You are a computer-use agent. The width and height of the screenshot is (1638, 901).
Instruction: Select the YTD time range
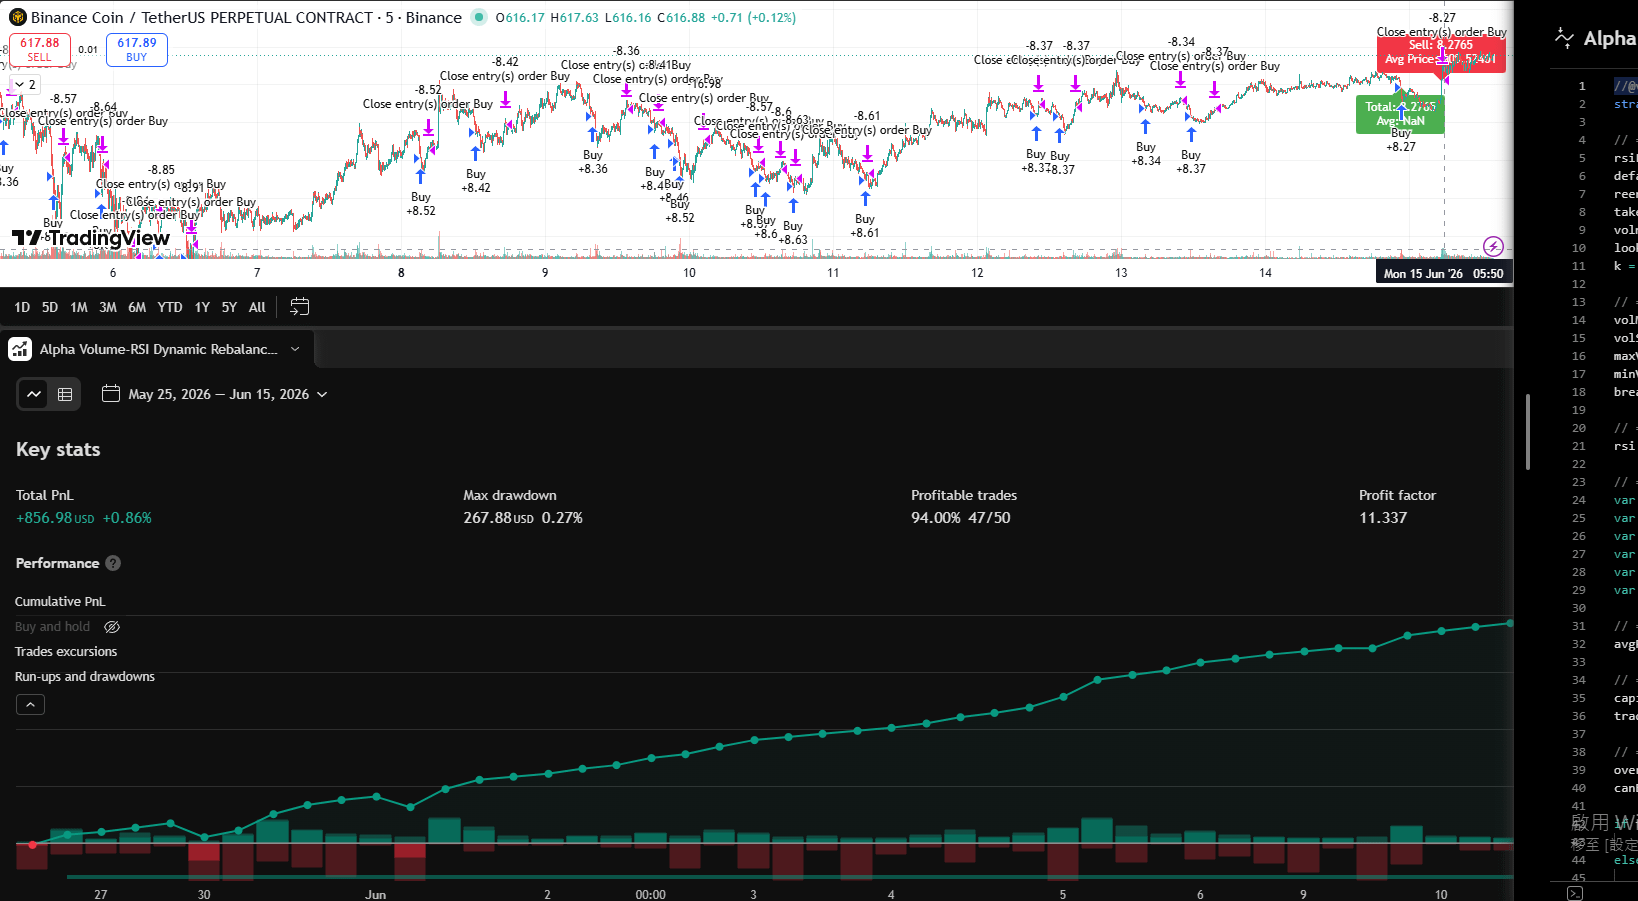click(x=170, y=307)
